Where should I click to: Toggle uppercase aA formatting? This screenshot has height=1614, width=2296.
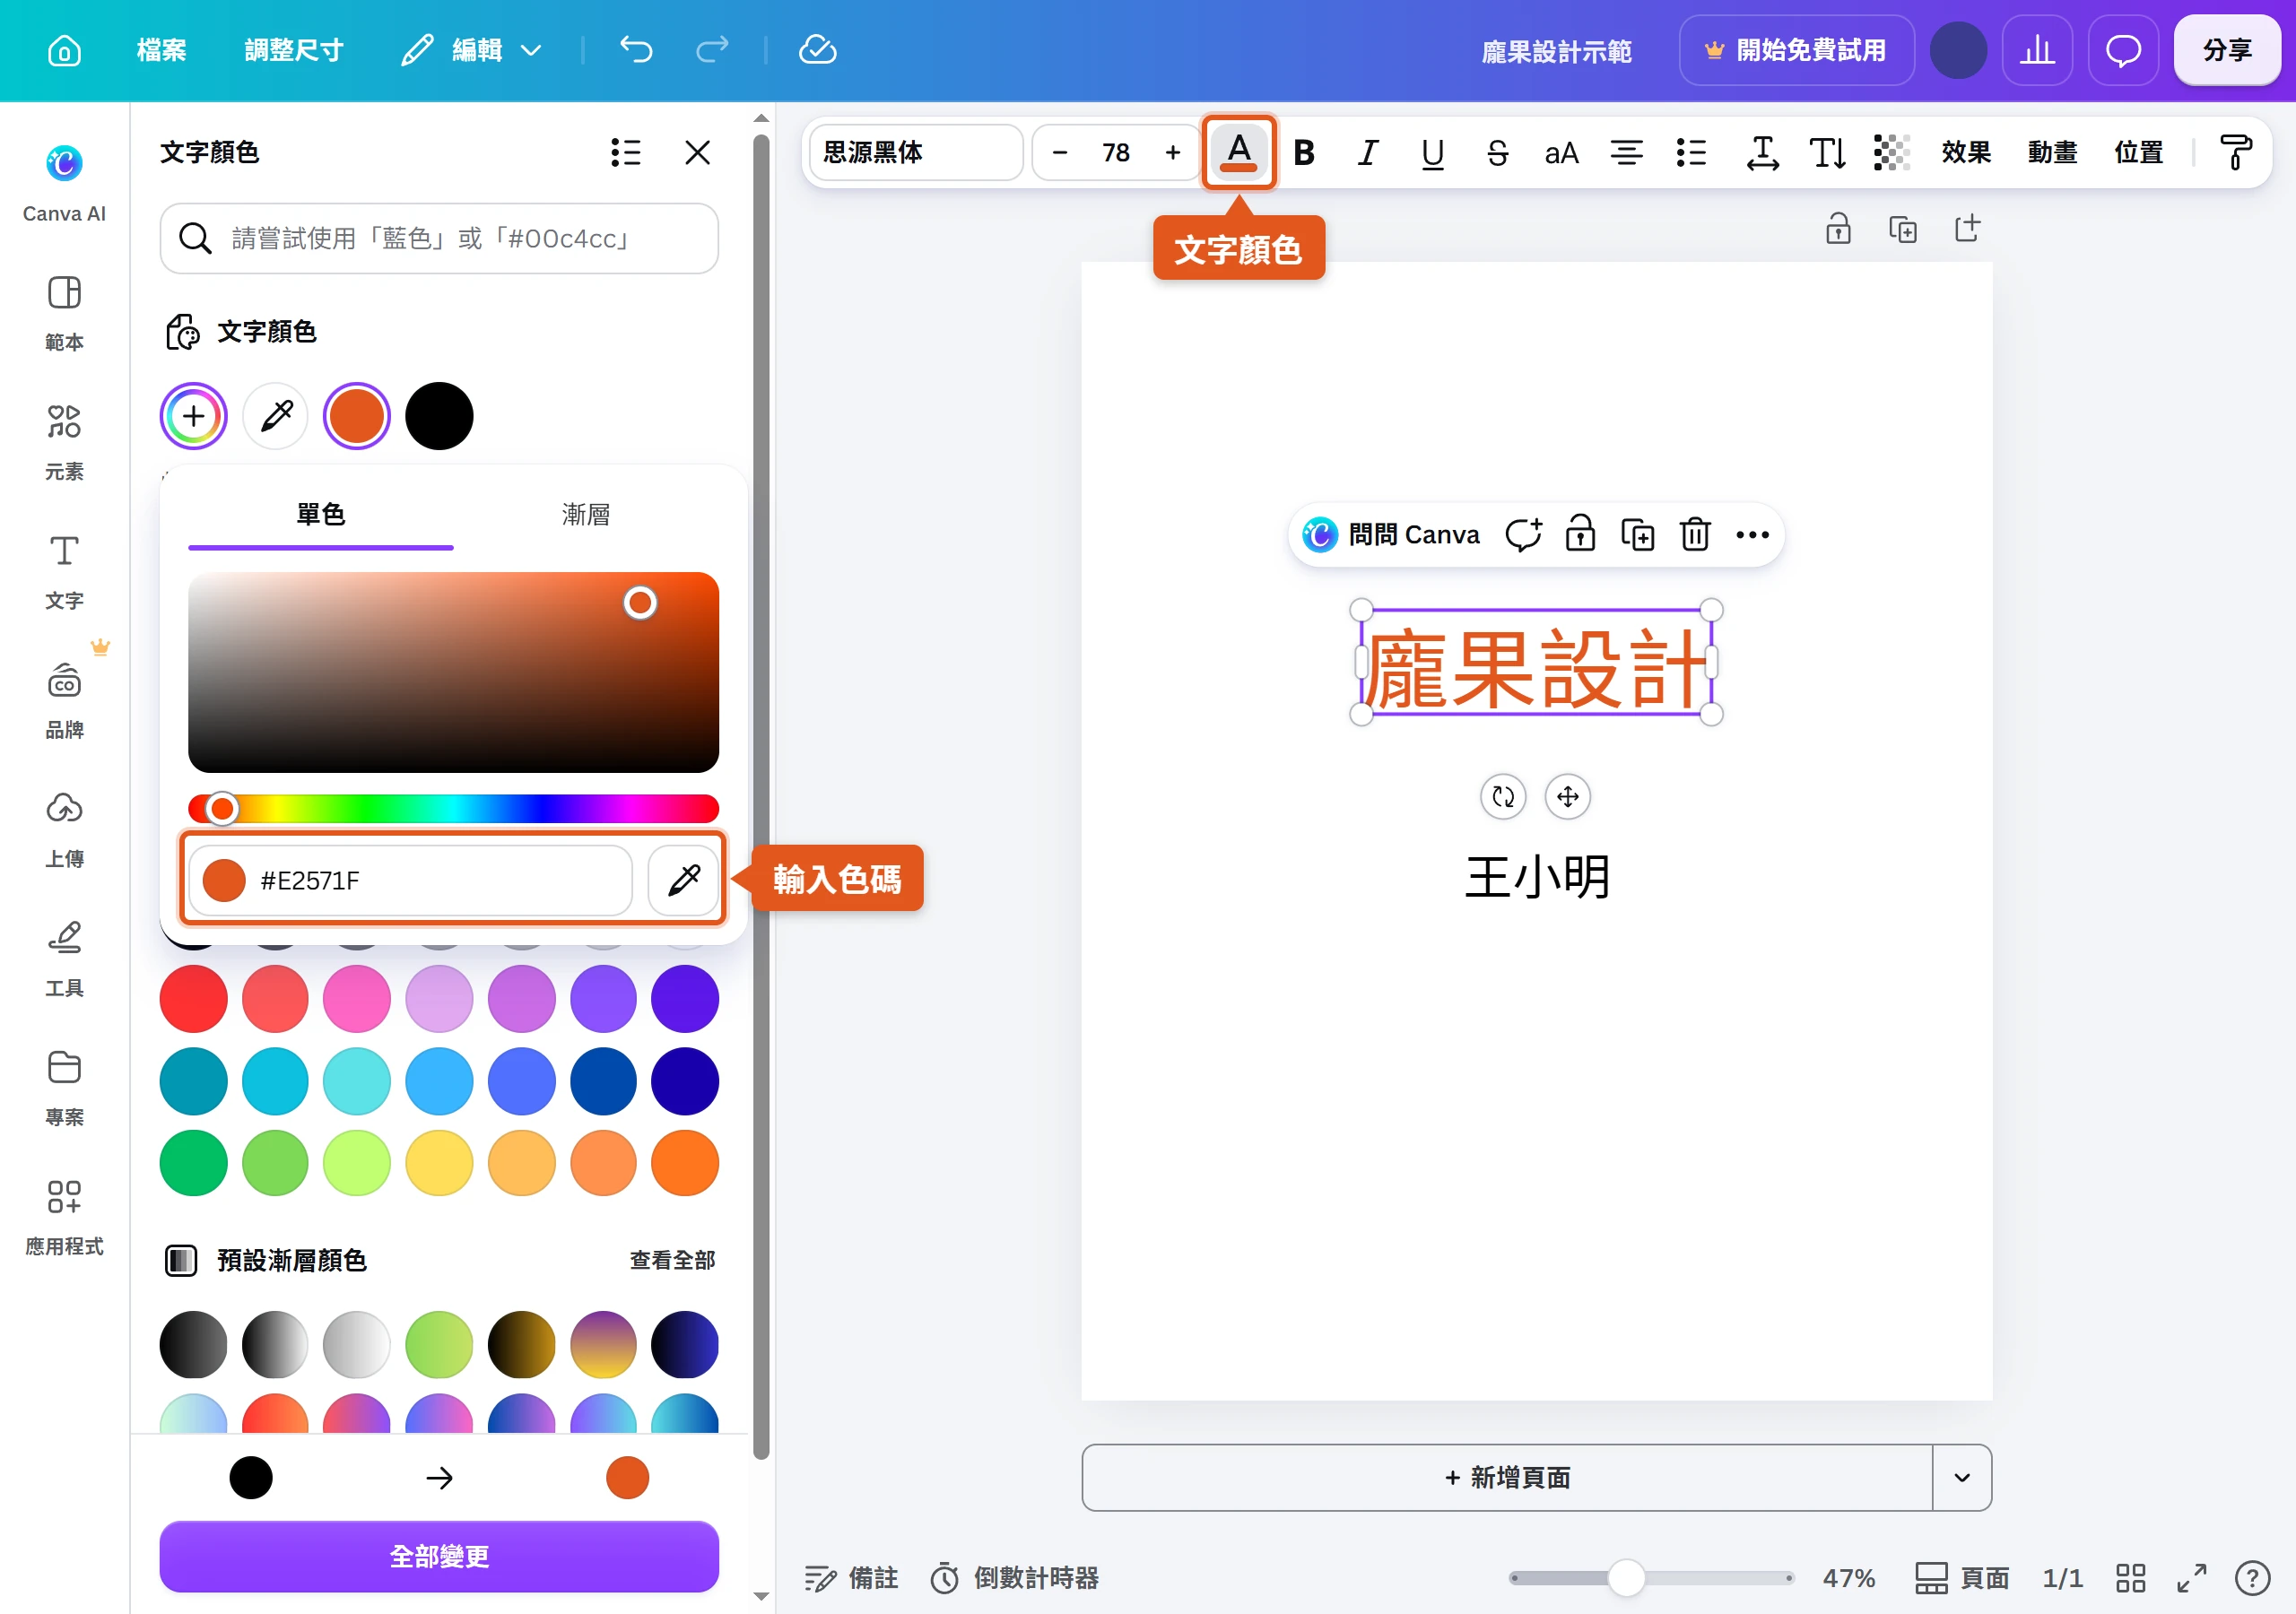(1561, 152)
